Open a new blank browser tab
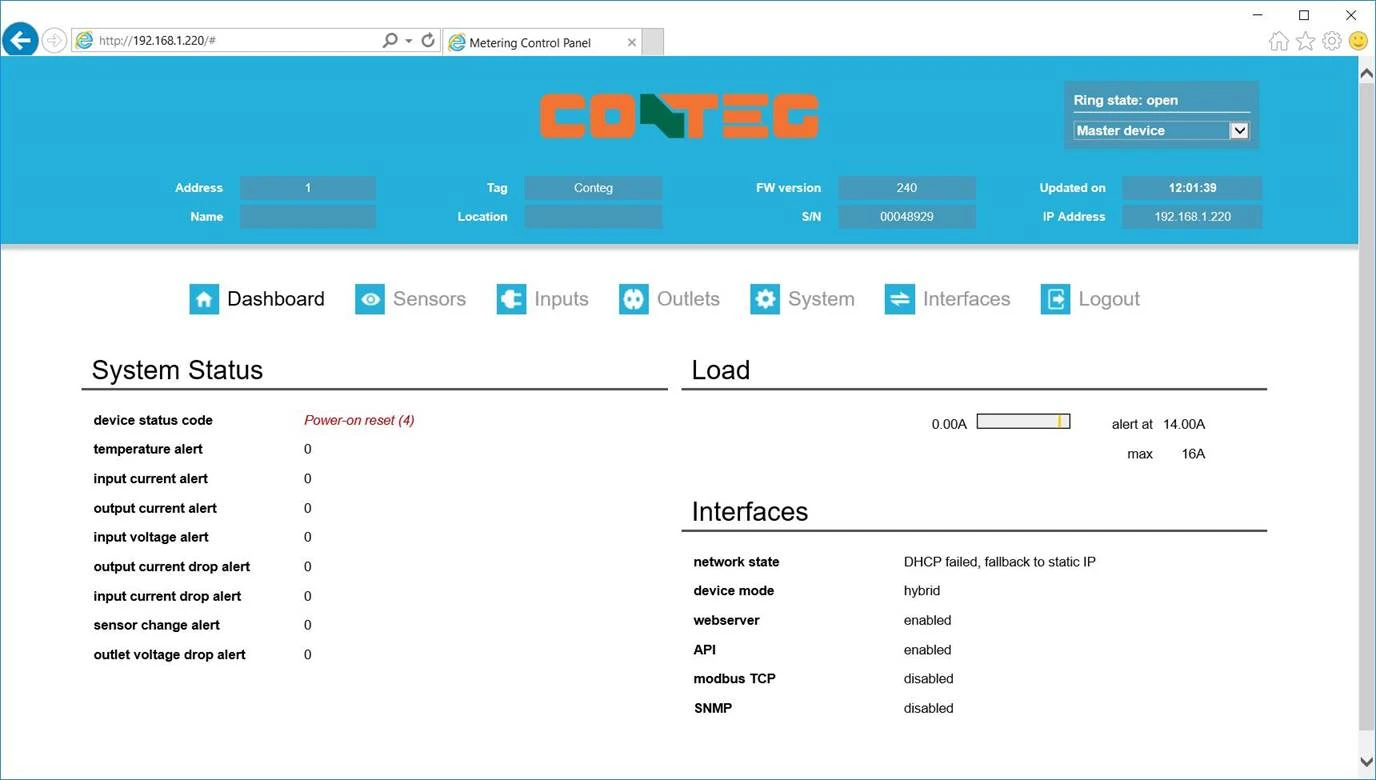Image resolution: width=1376 pixels, height=780 pixels. coord(653,42)
